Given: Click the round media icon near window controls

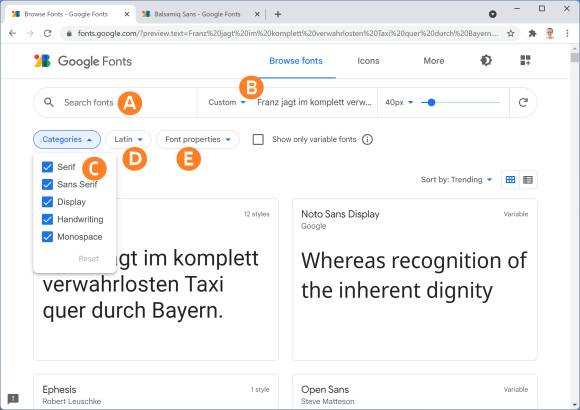Looking at the screenshot, I should [492, 14].
